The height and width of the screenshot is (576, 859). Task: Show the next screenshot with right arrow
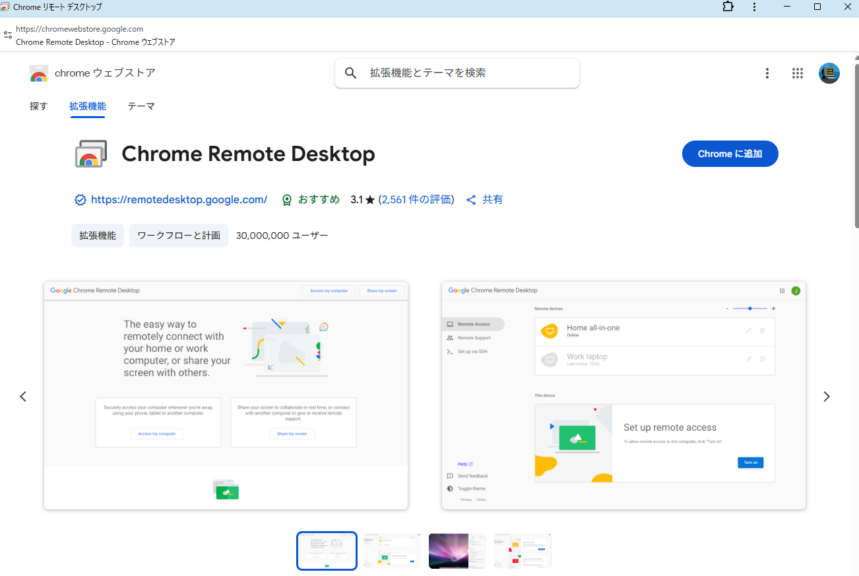click(827, 396)
